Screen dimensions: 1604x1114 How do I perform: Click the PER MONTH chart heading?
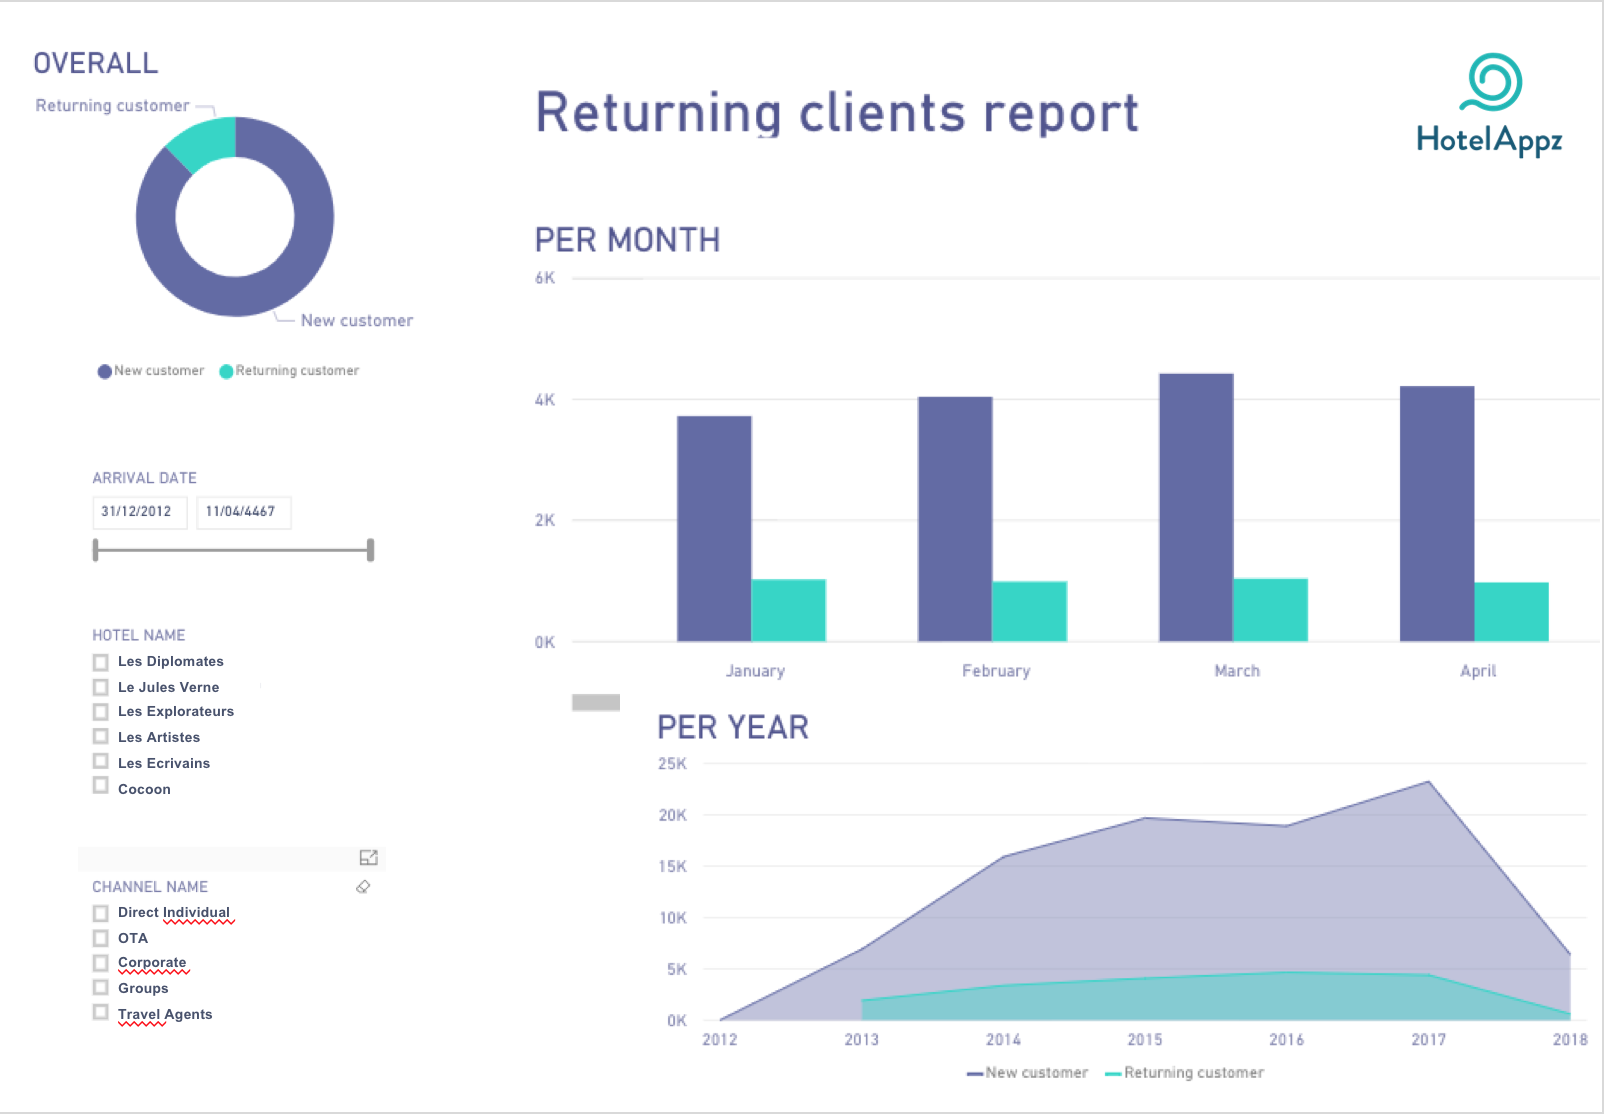627,240
